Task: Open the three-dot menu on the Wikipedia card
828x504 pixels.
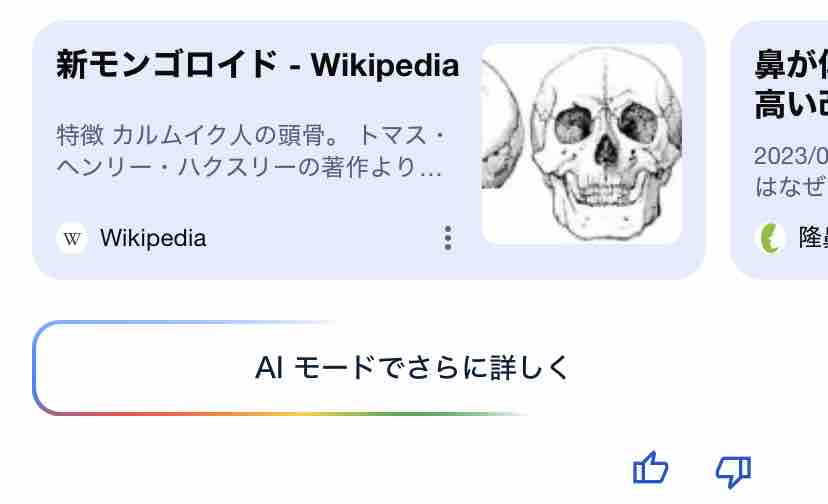Action: 448,238
